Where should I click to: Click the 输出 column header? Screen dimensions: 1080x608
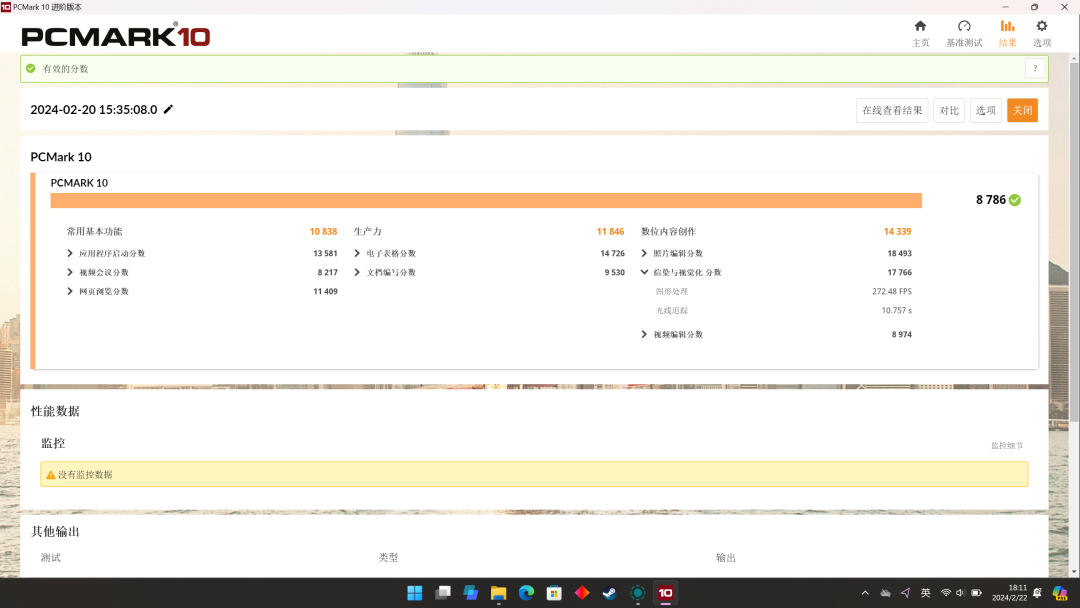[726, 558]
